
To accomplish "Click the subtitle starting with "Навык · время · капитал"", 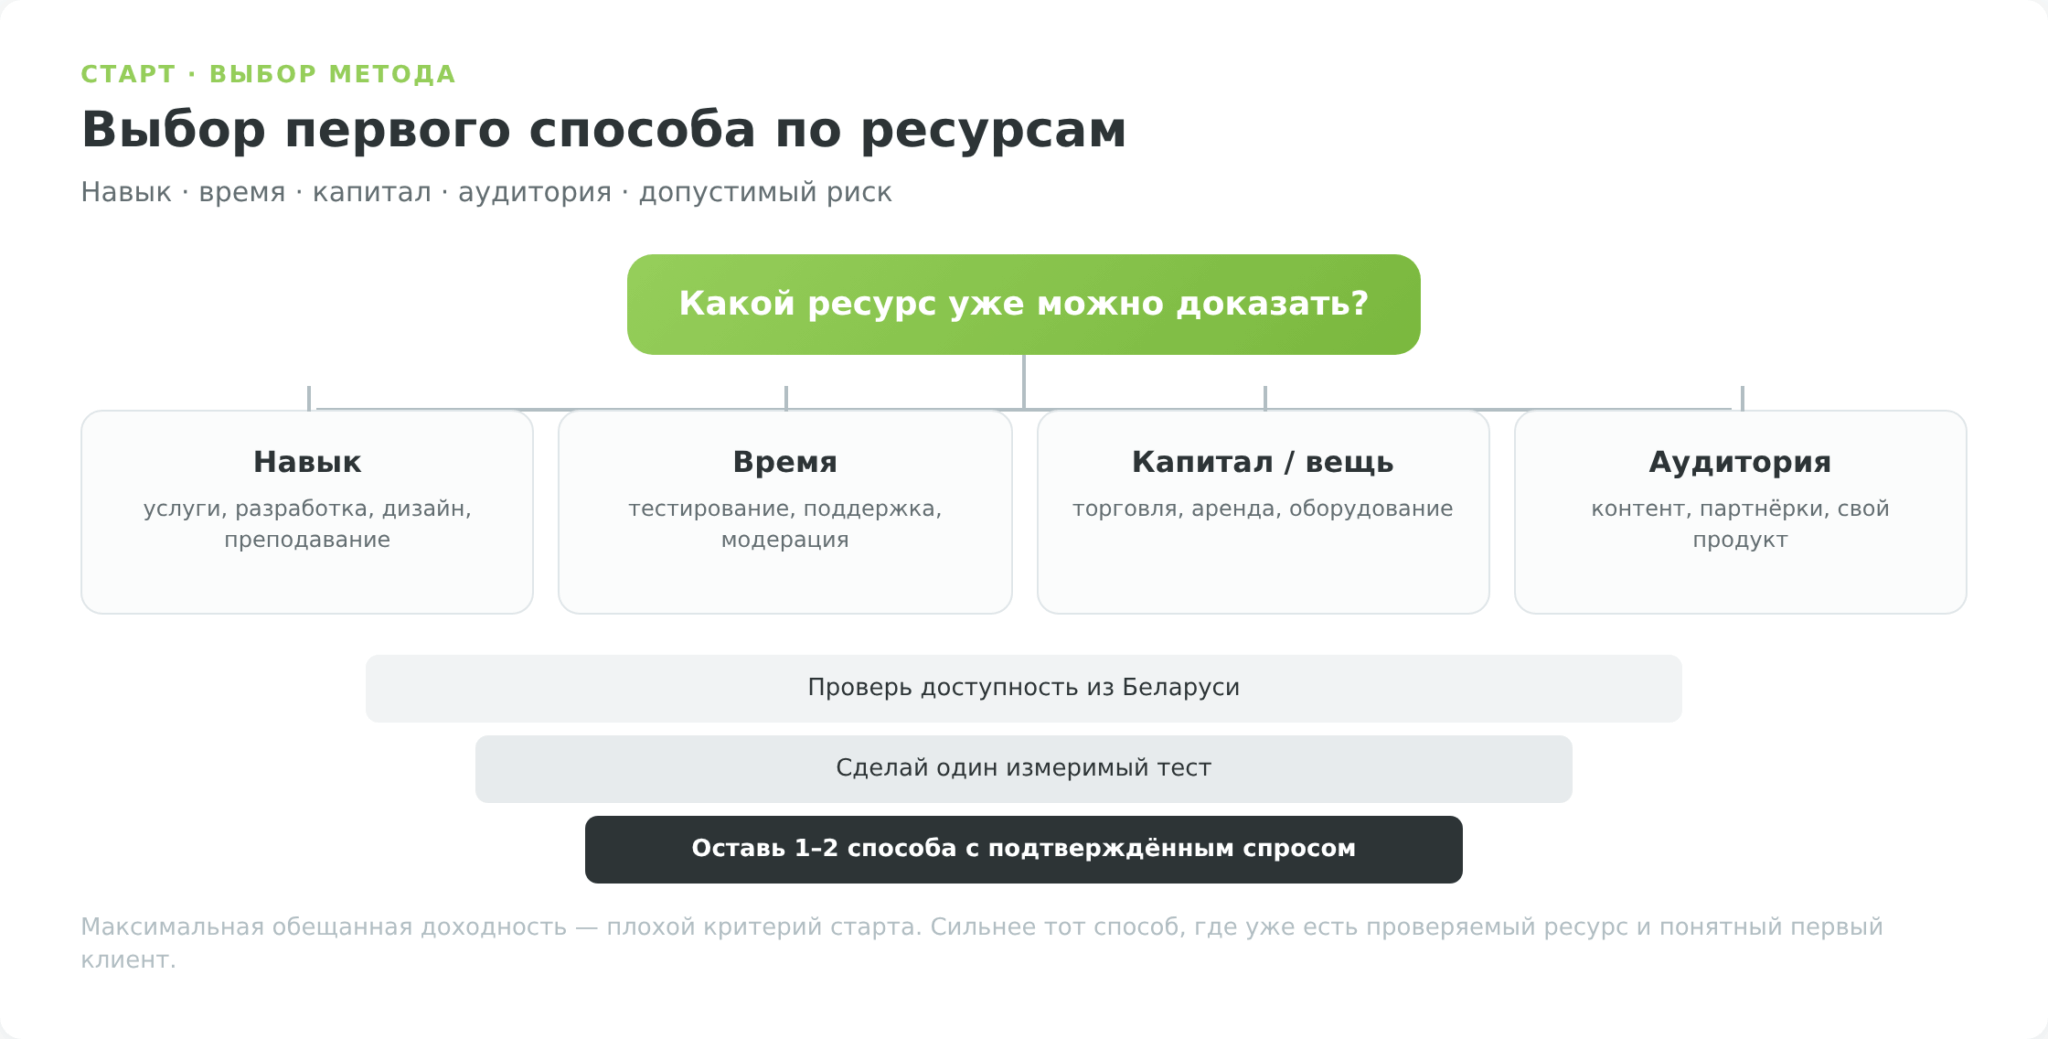I will tap(486, 192).
